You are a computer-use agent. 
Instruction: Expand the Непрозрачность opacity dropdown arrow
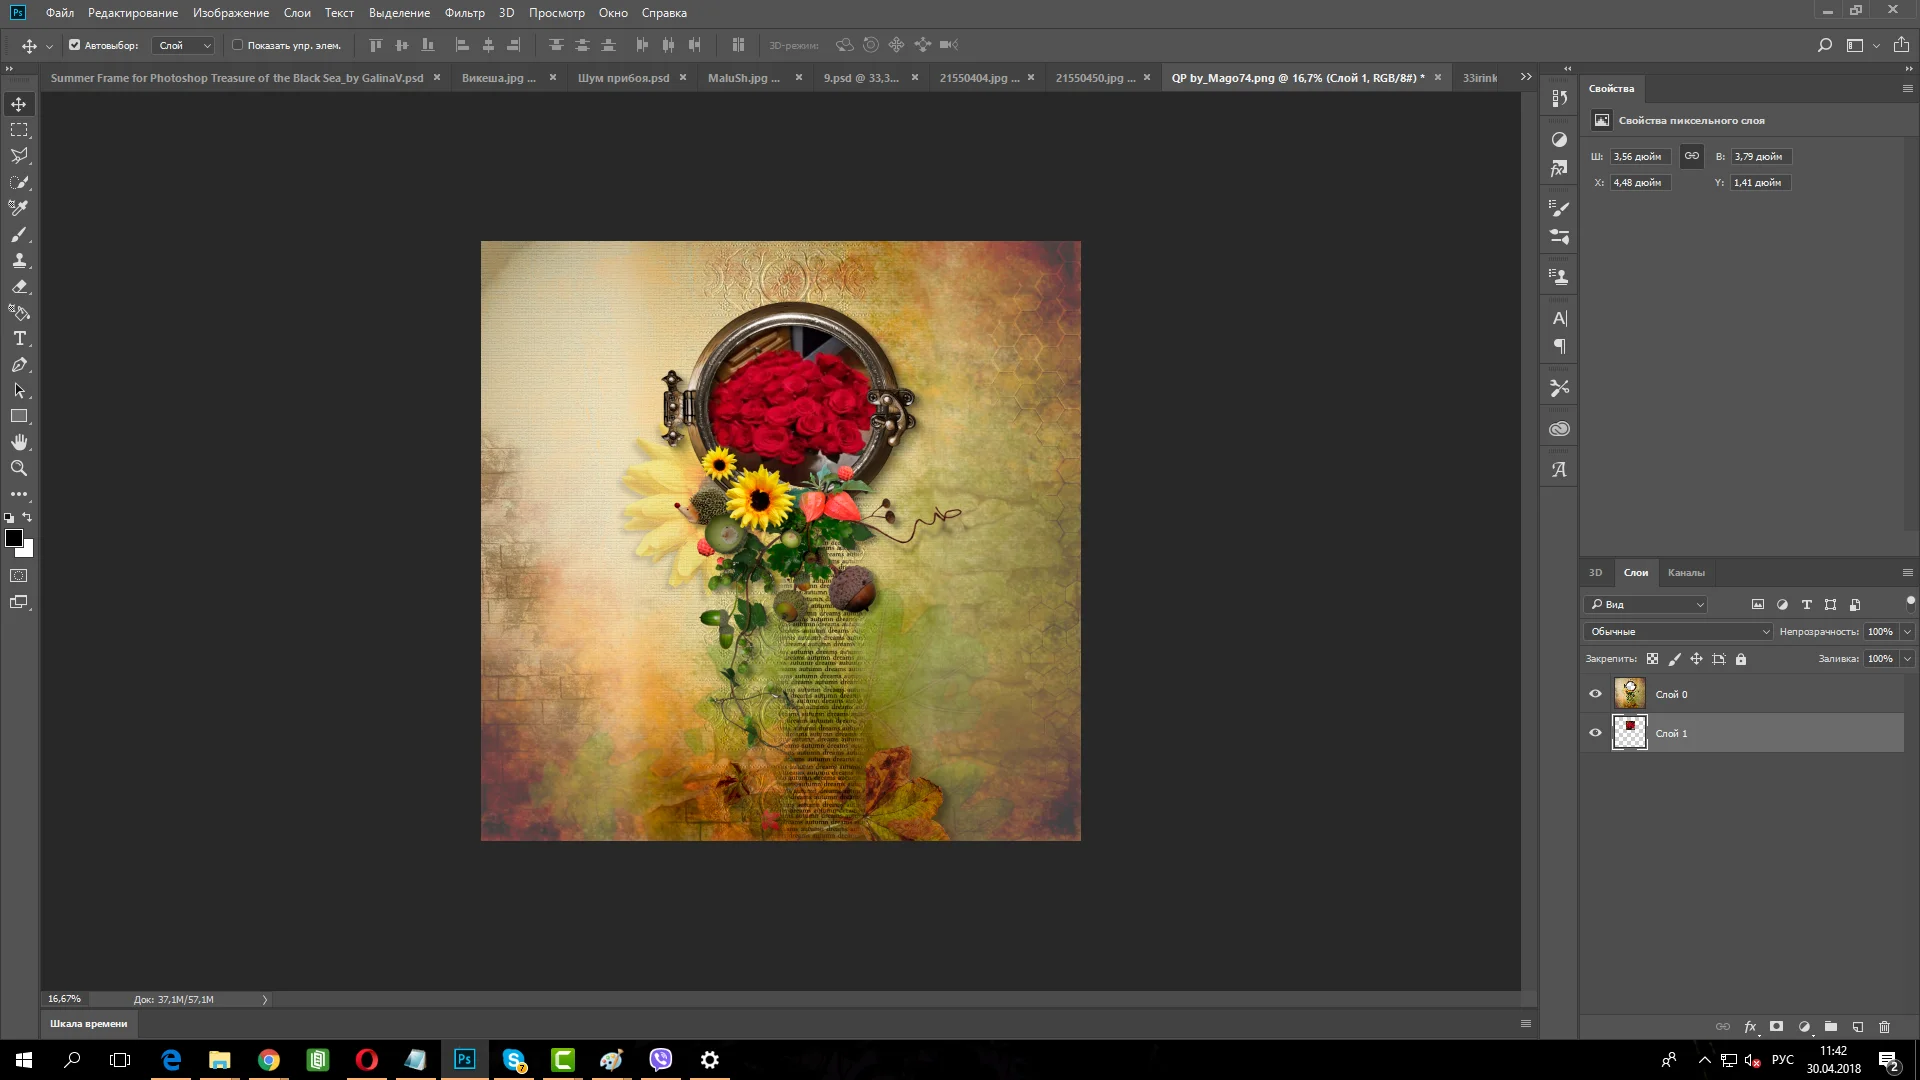1907,632
